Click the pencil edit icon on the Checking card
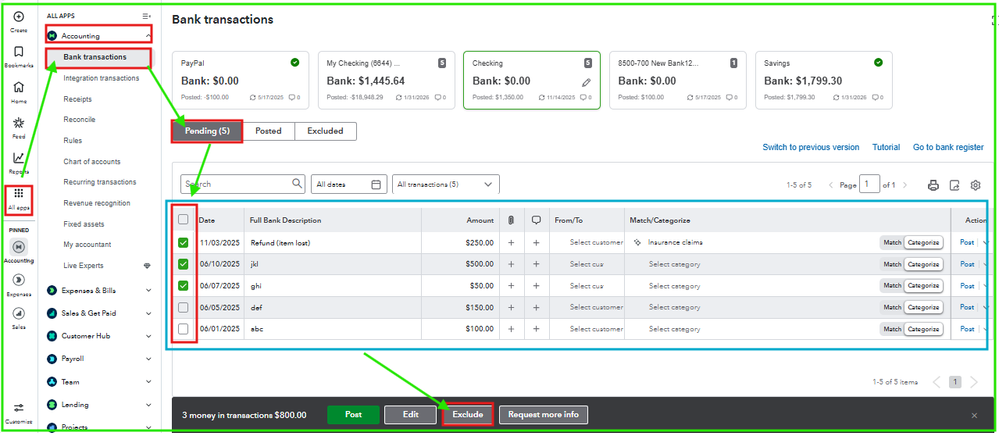Image resolution: width=999 pixels, height=433 pixels. point(587,82)
